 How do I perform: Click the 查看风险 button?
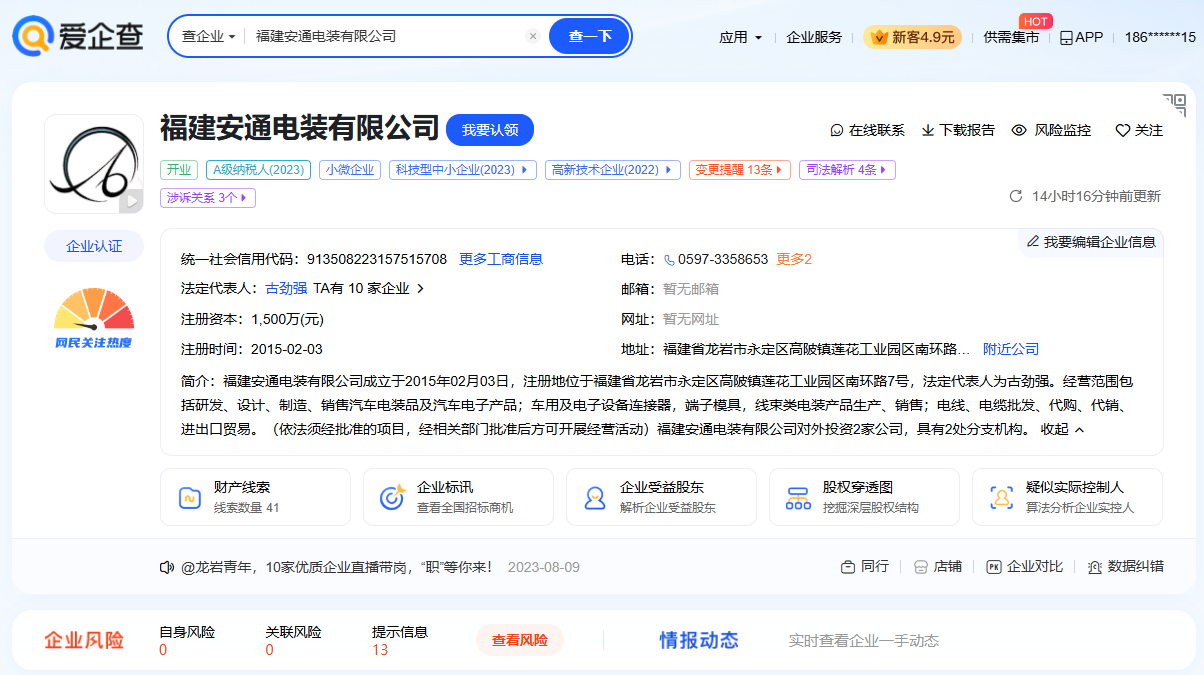point(520,640)
